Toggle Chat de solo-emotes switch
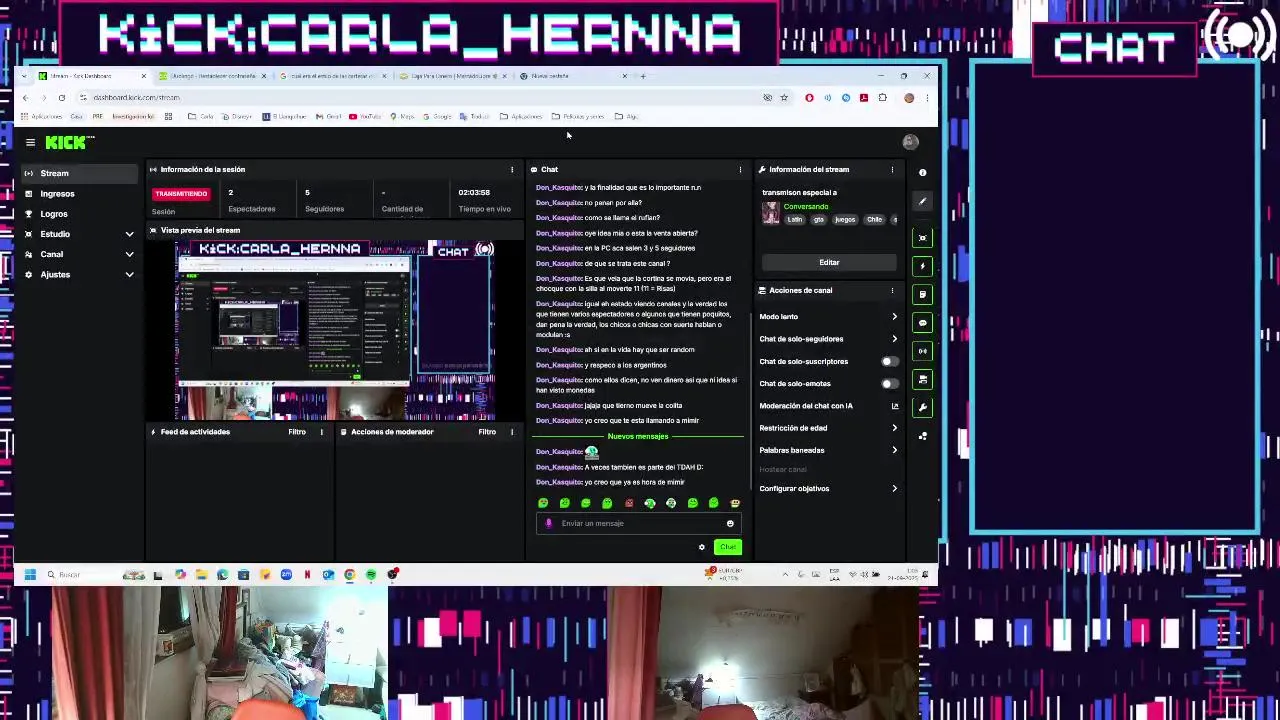The width and height of the screenshot is (1280, 720). pyautogui.click(x=888, y=383)
